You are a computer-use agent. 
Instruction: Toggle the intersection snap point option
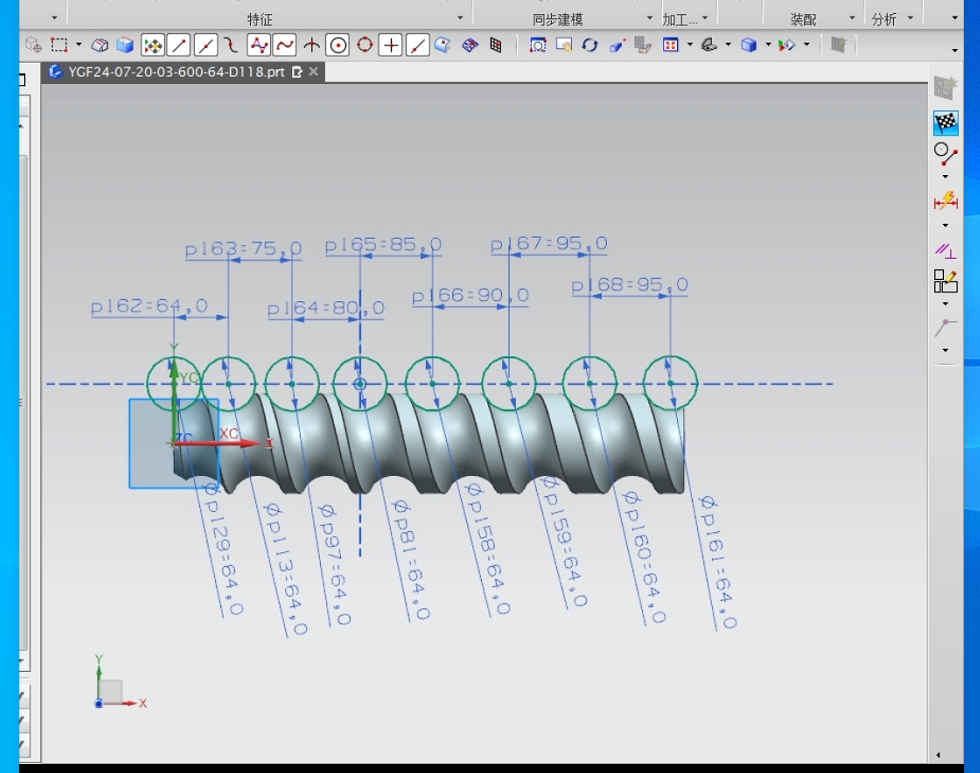(x=311, y=45)
